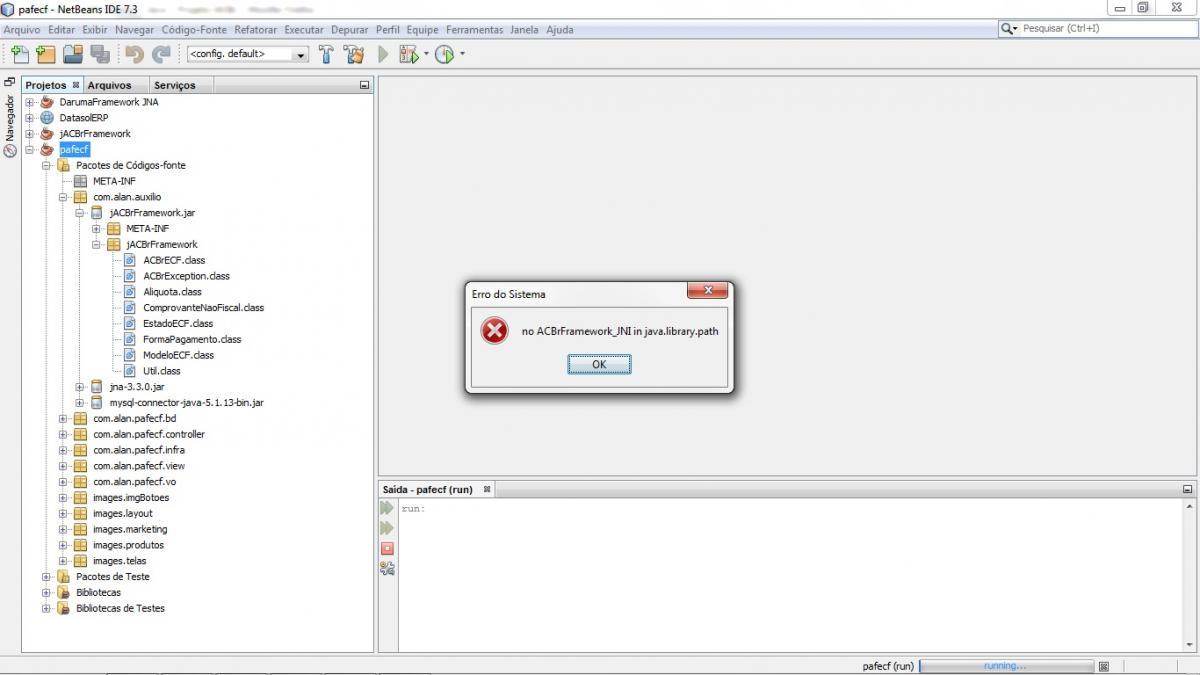
Task: Select Aliquota.class file
Action: (x=172, y=292)
